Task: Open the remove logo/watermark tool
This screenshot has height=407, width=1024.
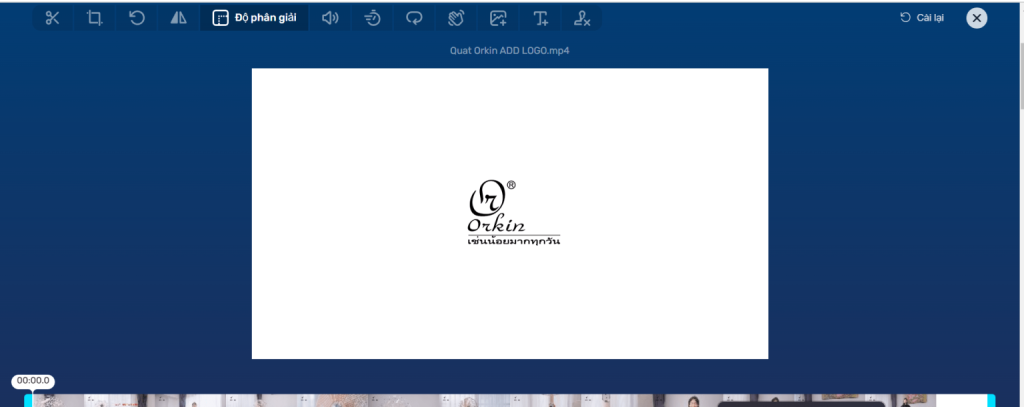Action: click(x=582, y=18)
